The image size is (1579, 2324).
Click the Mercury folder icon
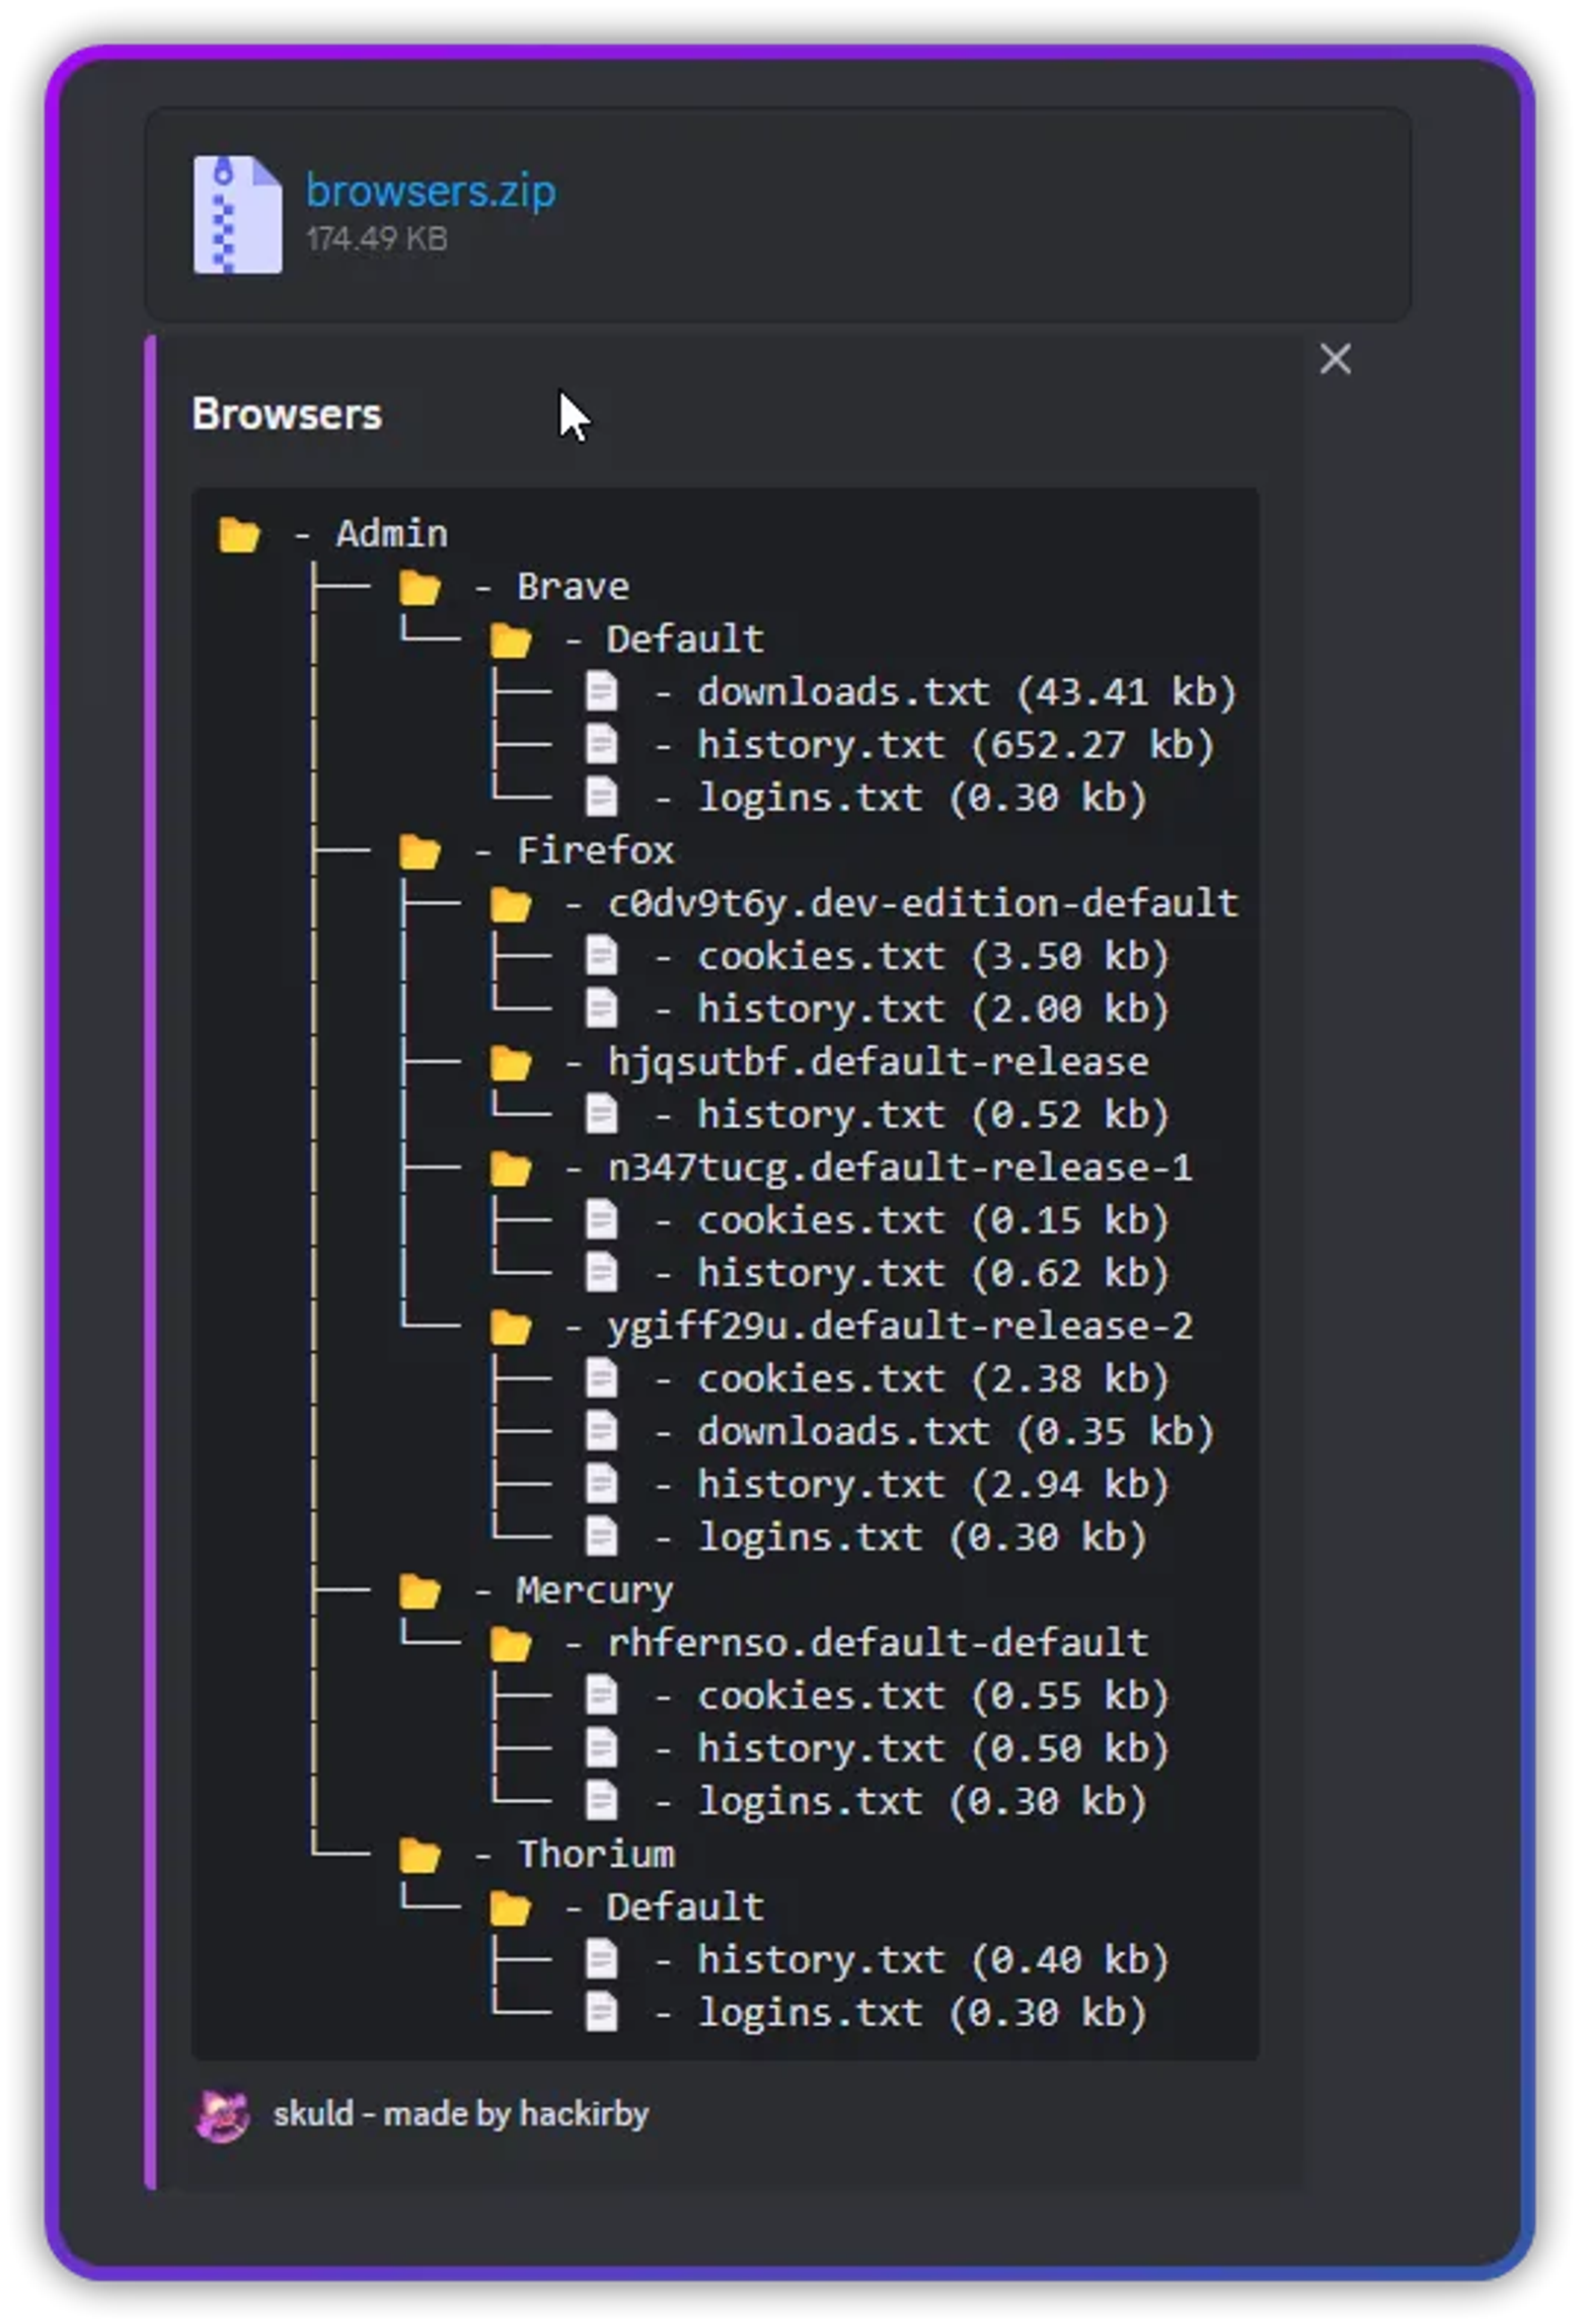click(x=420, y=1591)
